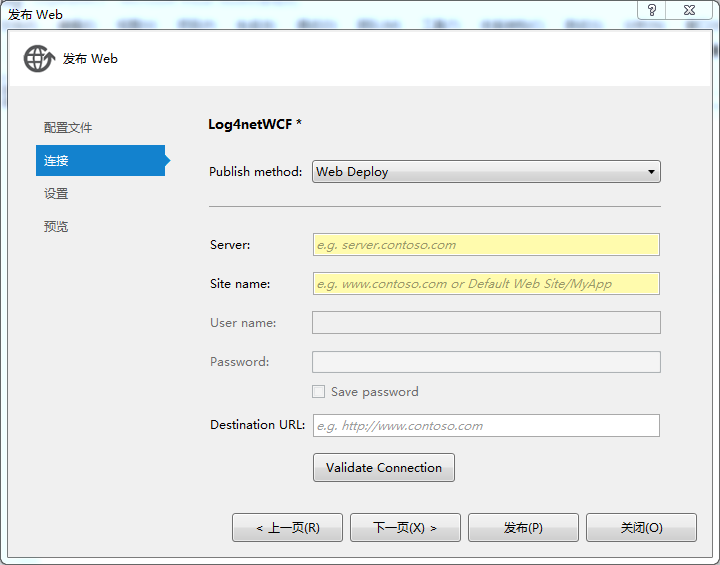Select the Web Deploy combo box
This screenshot has height=565, width=720.
[486, 172]
